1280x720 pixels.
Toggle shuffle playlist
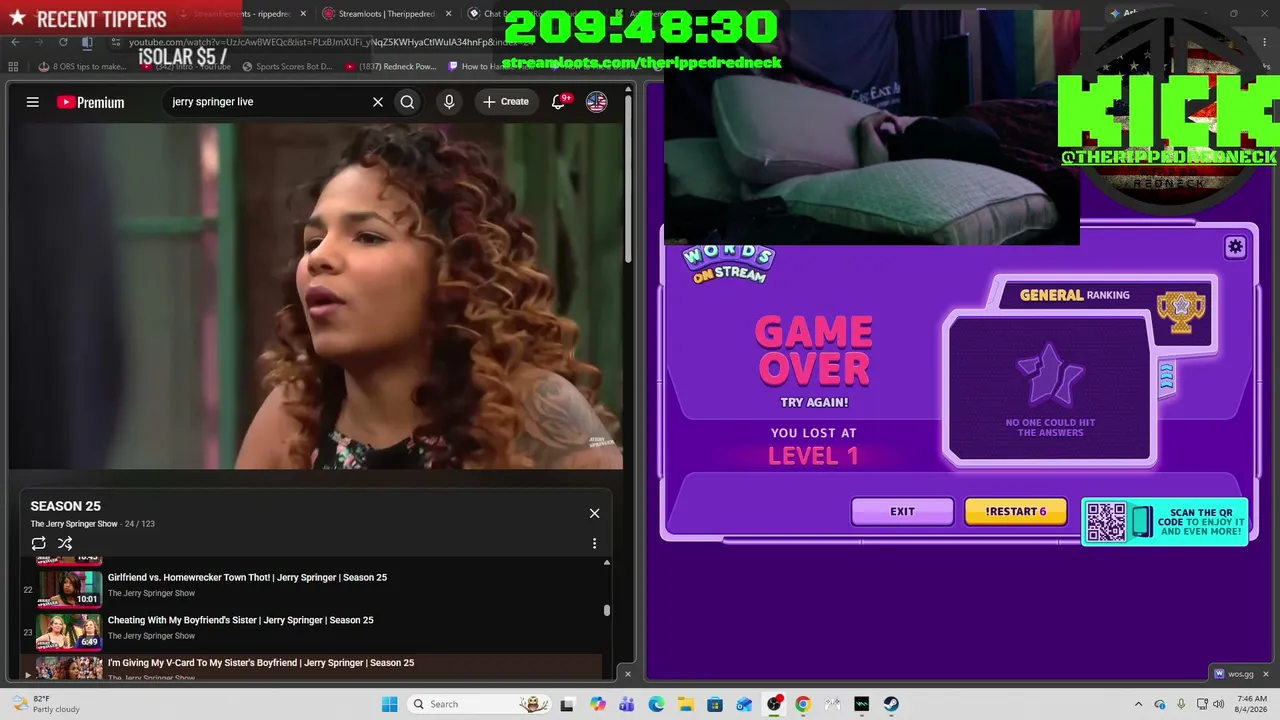[x=65, y=543]
